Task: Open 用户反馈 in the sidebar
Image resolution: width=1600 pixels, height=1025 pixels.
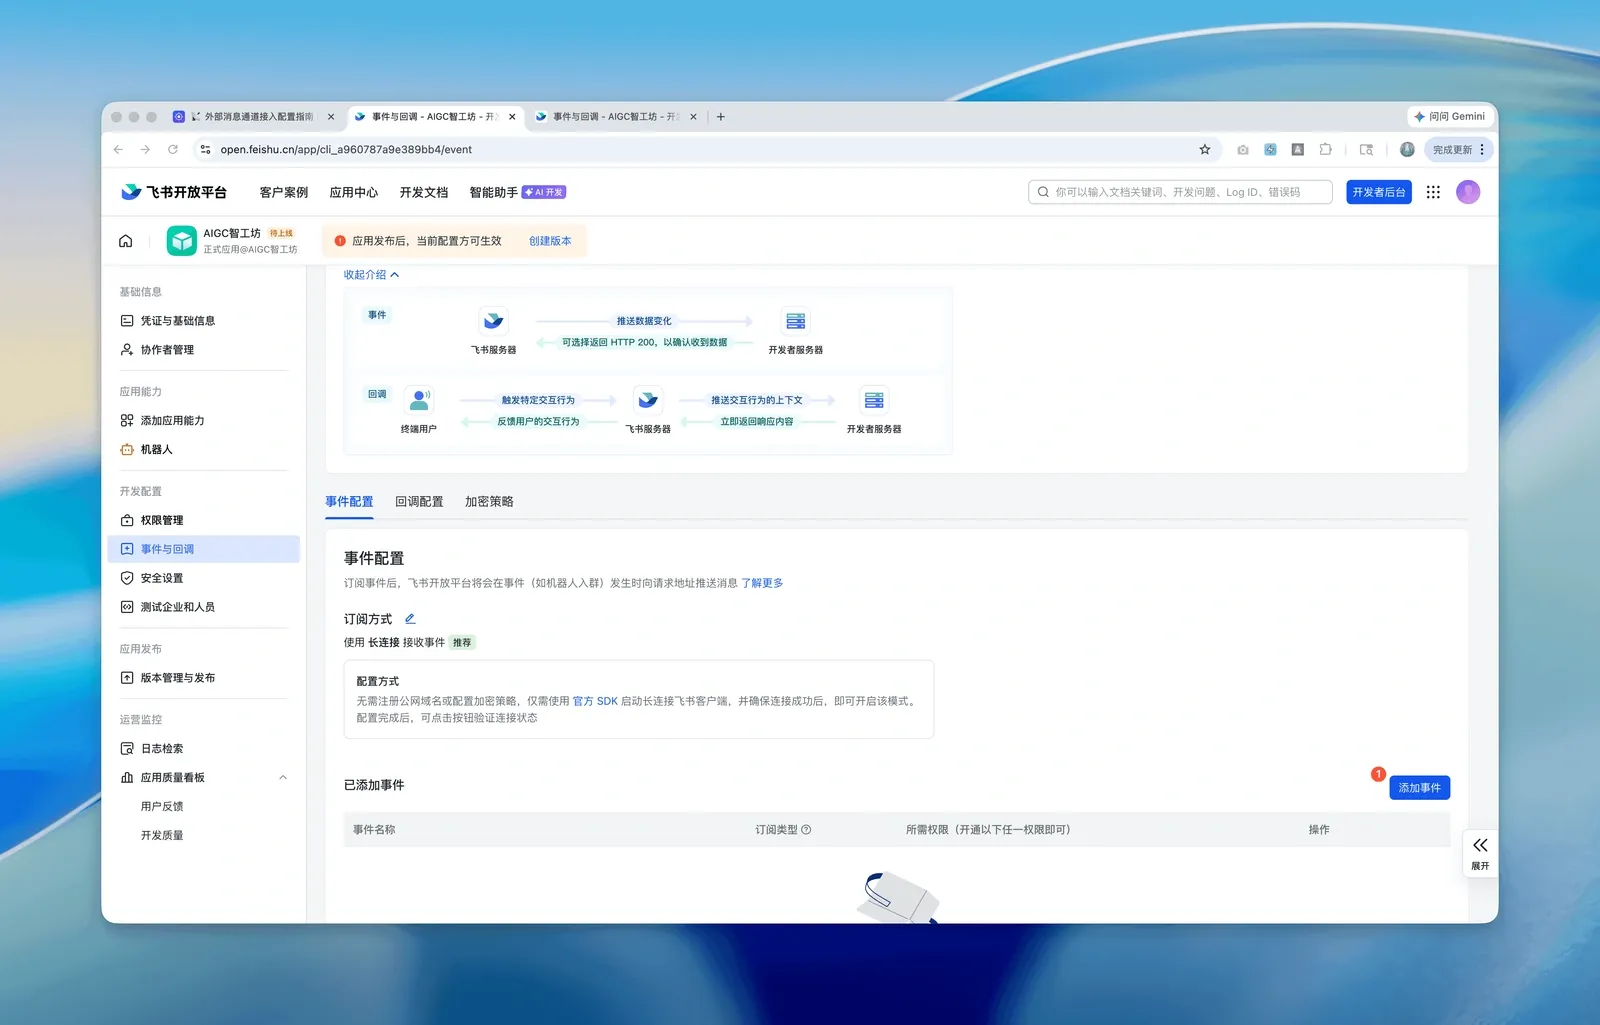Action: pyautogui.click(x=162, y=807)
